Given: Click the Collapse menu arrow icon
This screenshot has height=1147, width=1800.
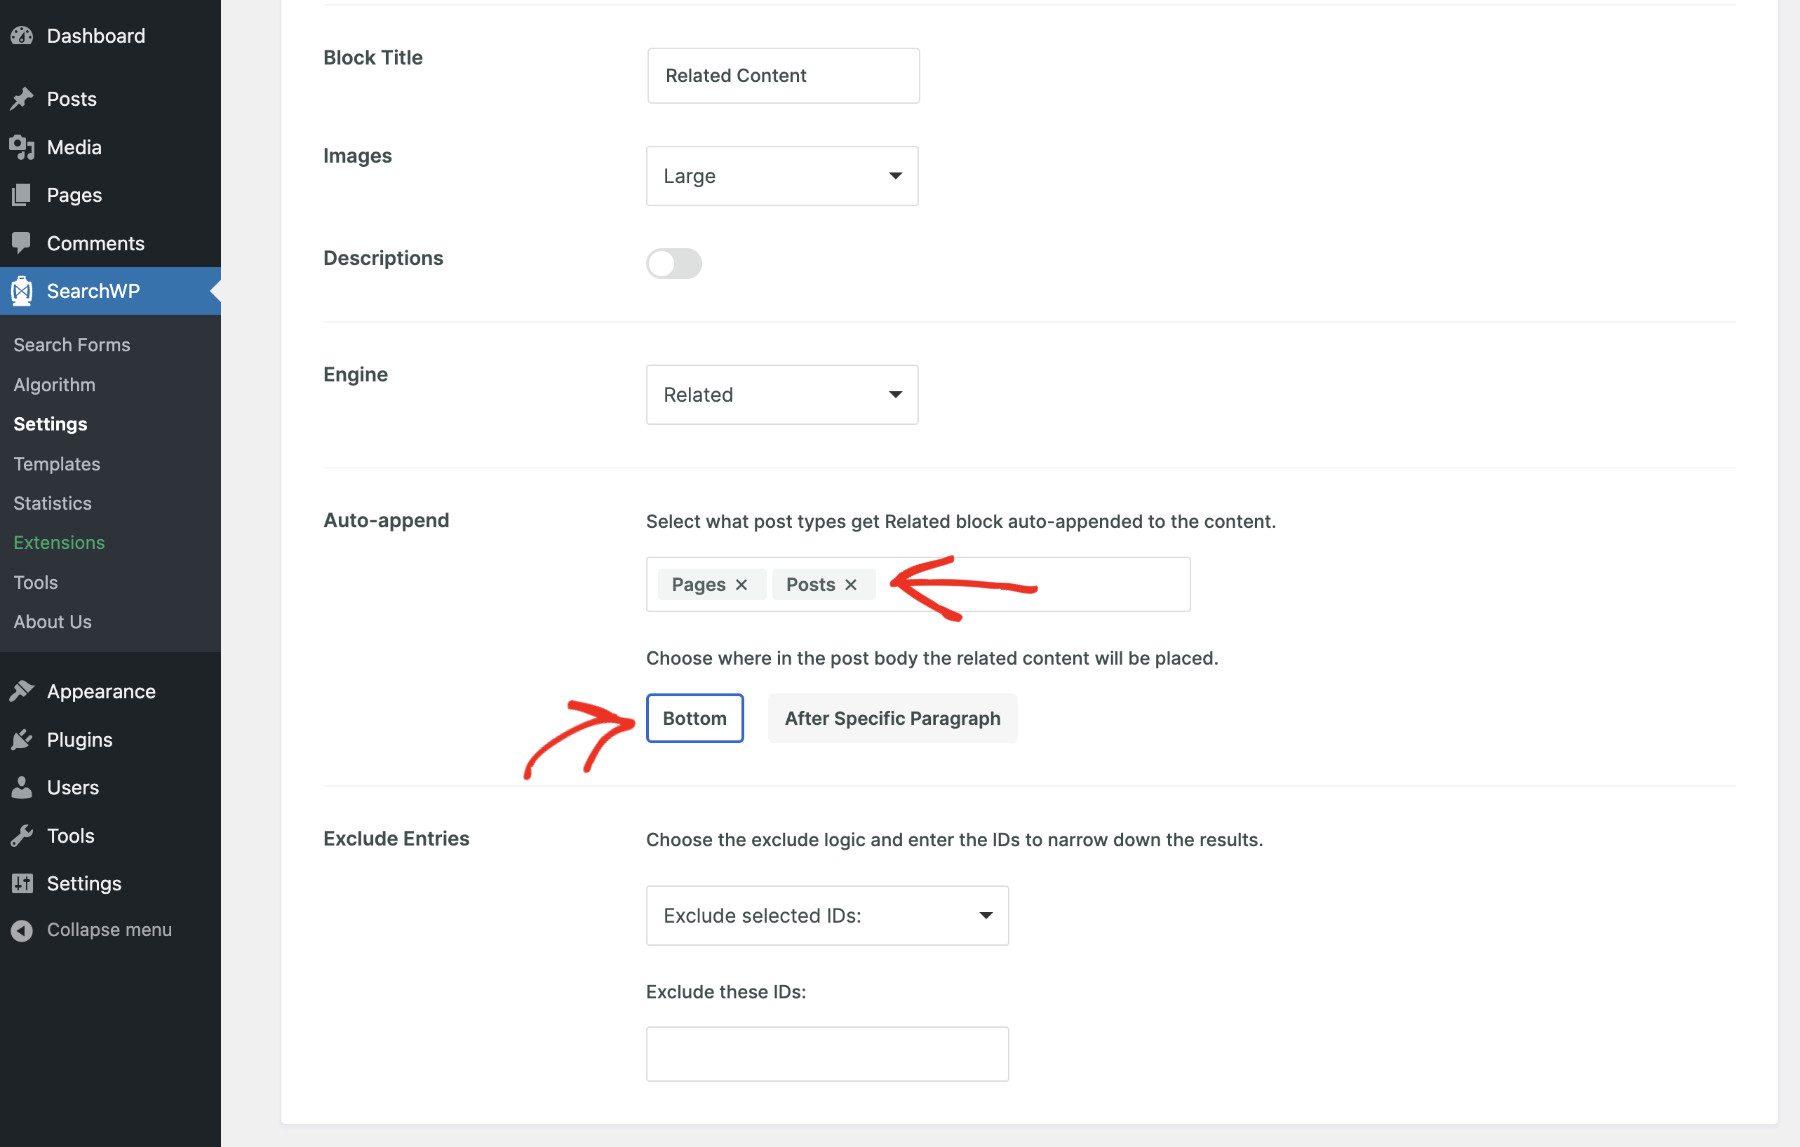Looking at the screenshot, I should (22, 930).
